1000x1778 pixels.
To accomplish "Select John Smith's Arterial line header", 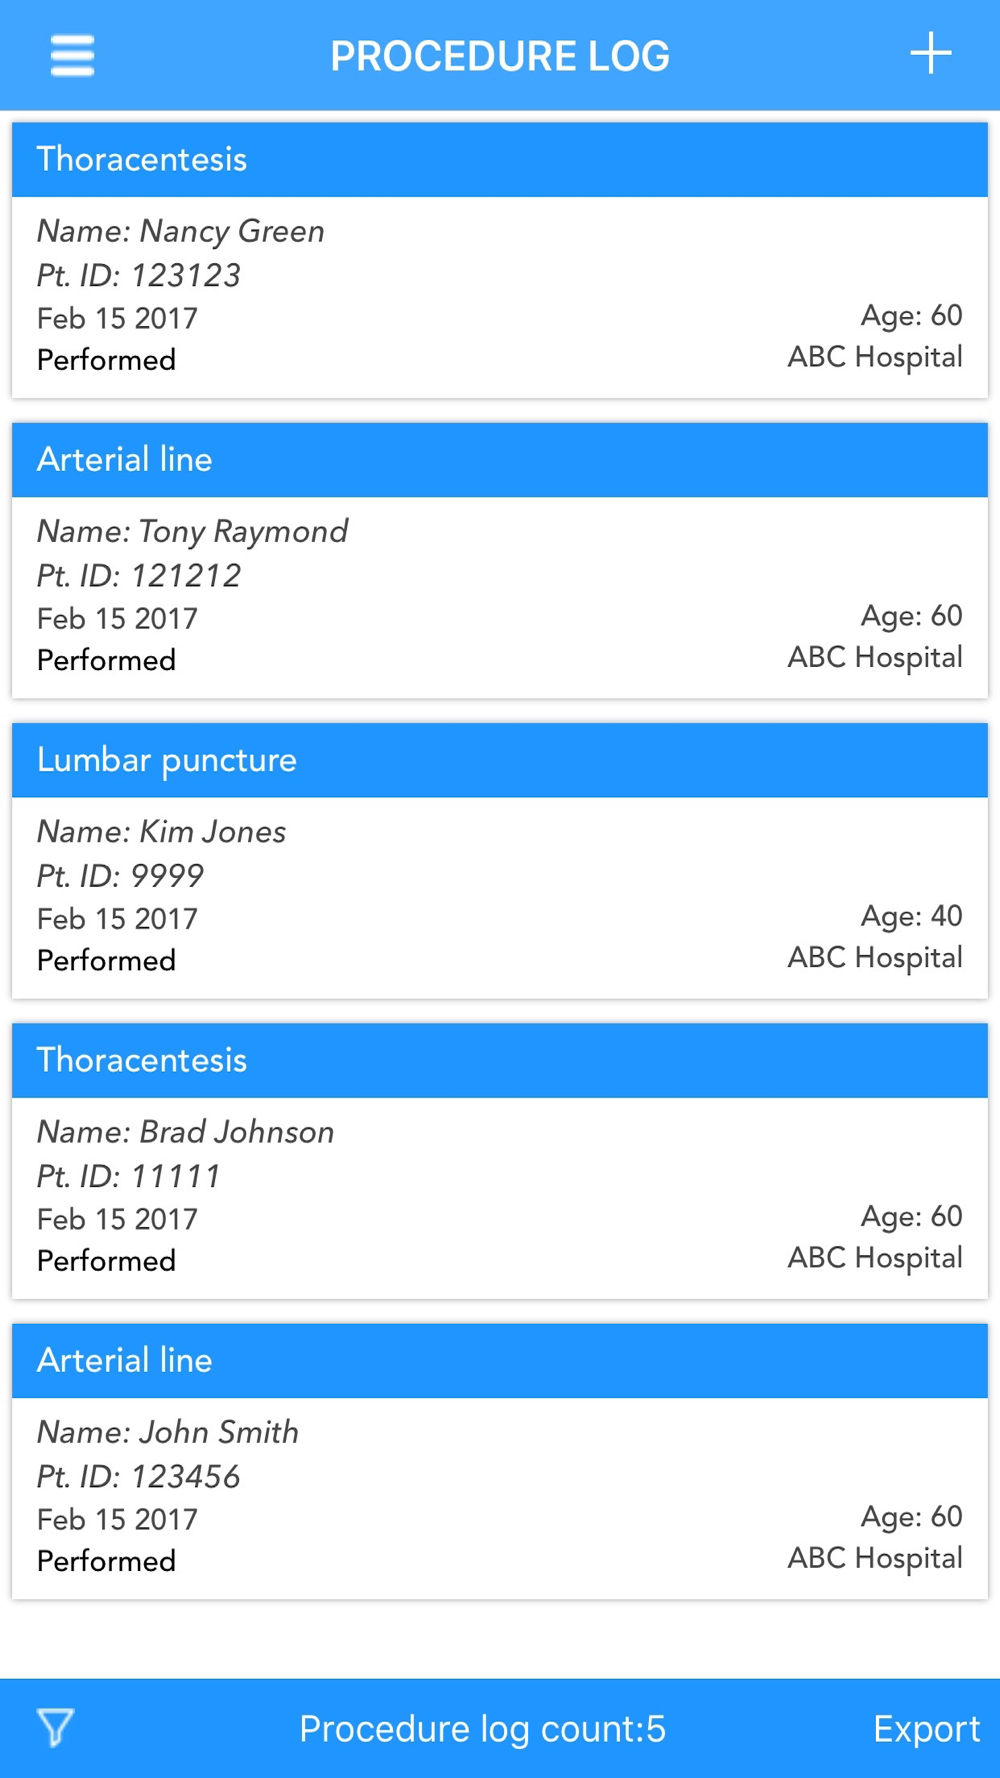I will 500,1360.
